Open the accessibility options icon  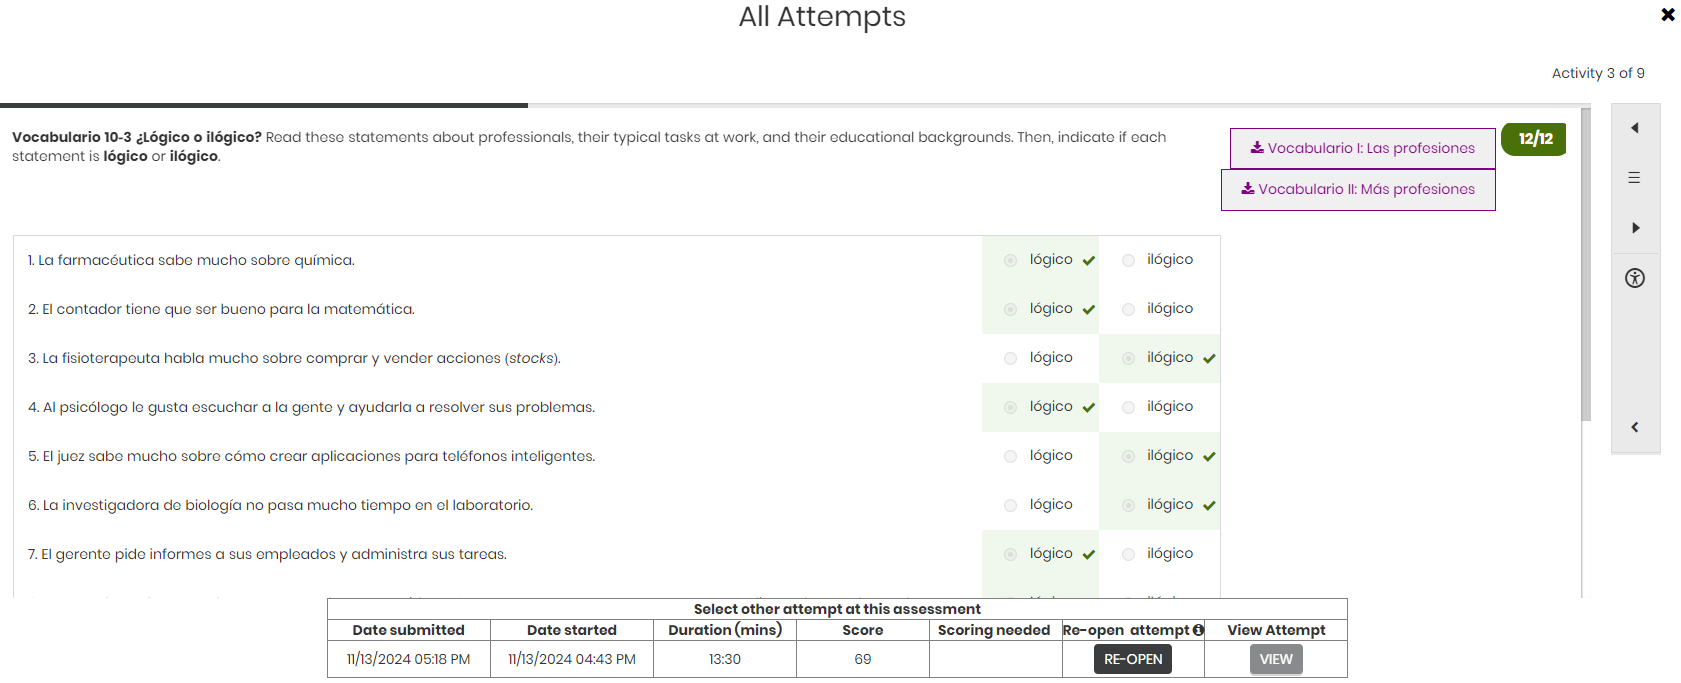1635,279
